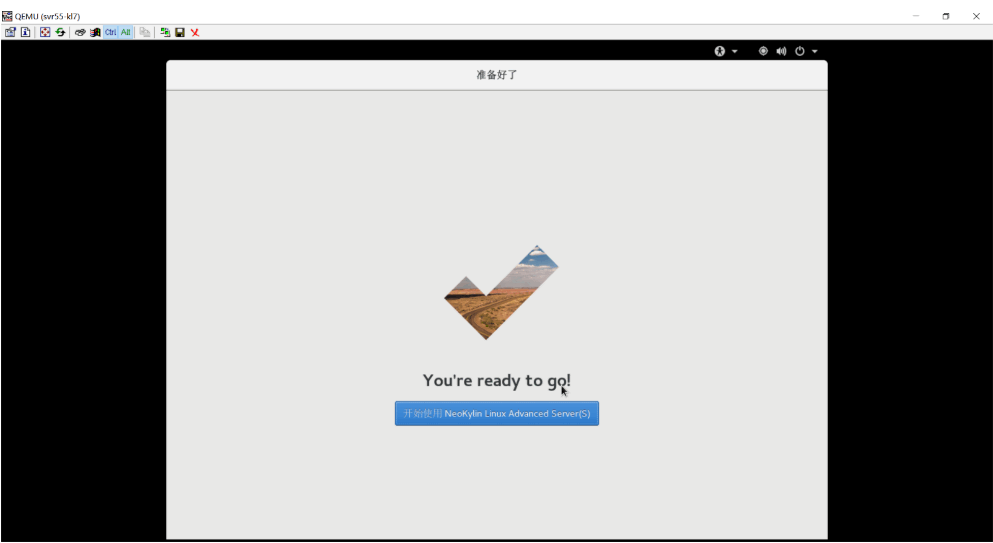Click the QEMU (svr55-kl7) title text
The width and height of the screenshot is (993, 543).
47,16
